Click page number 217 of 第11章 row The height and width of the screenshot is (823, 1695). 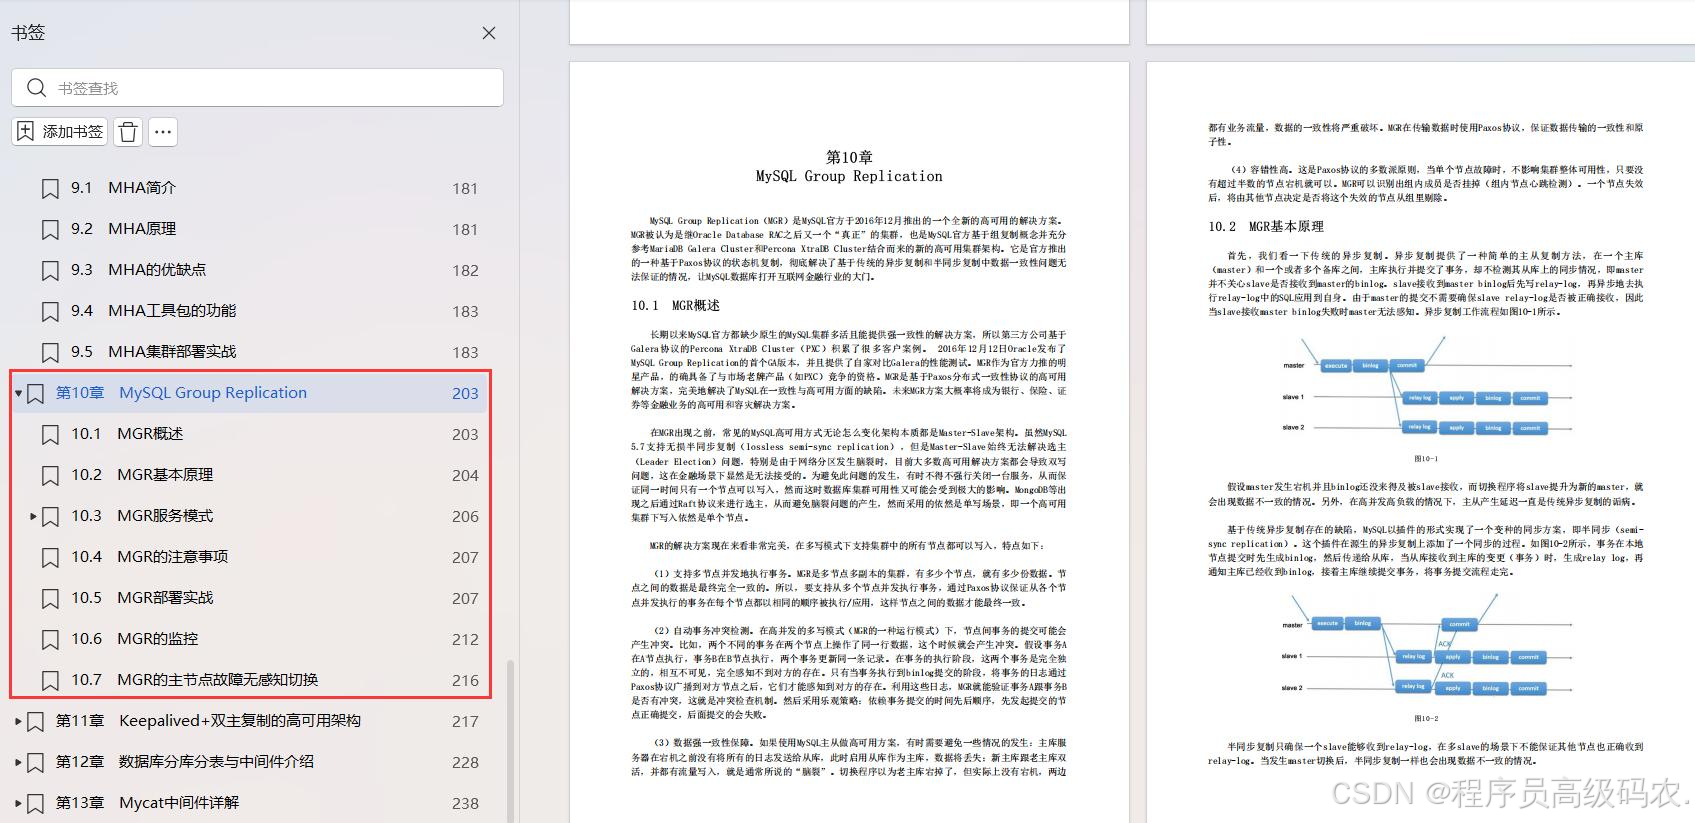[x=465, y=722]
